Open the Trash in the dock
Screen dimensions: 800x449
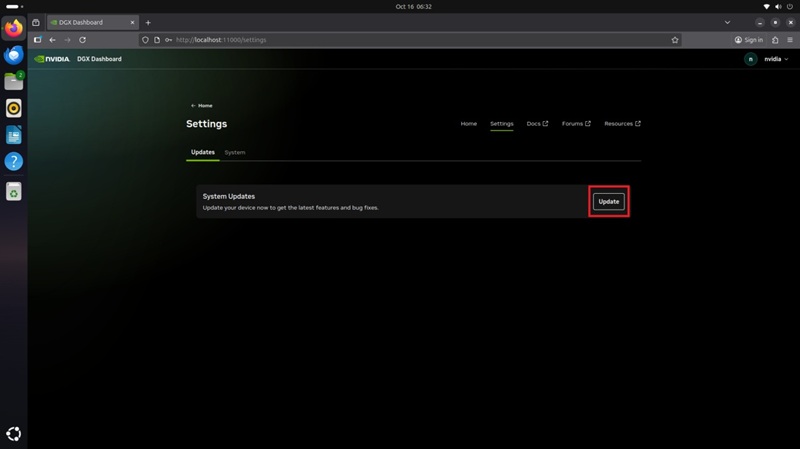pos(14,191)
